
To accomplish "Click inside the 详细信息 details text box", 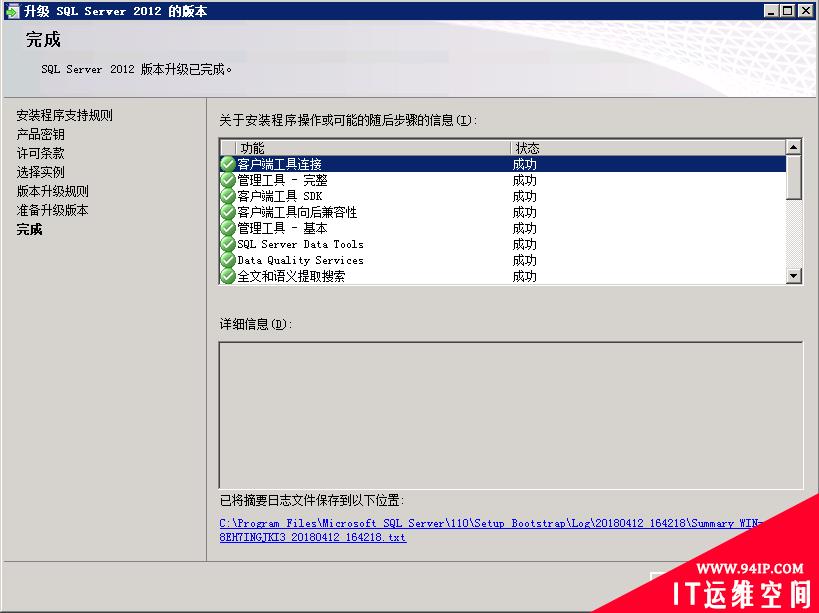I will click(511, 416).
